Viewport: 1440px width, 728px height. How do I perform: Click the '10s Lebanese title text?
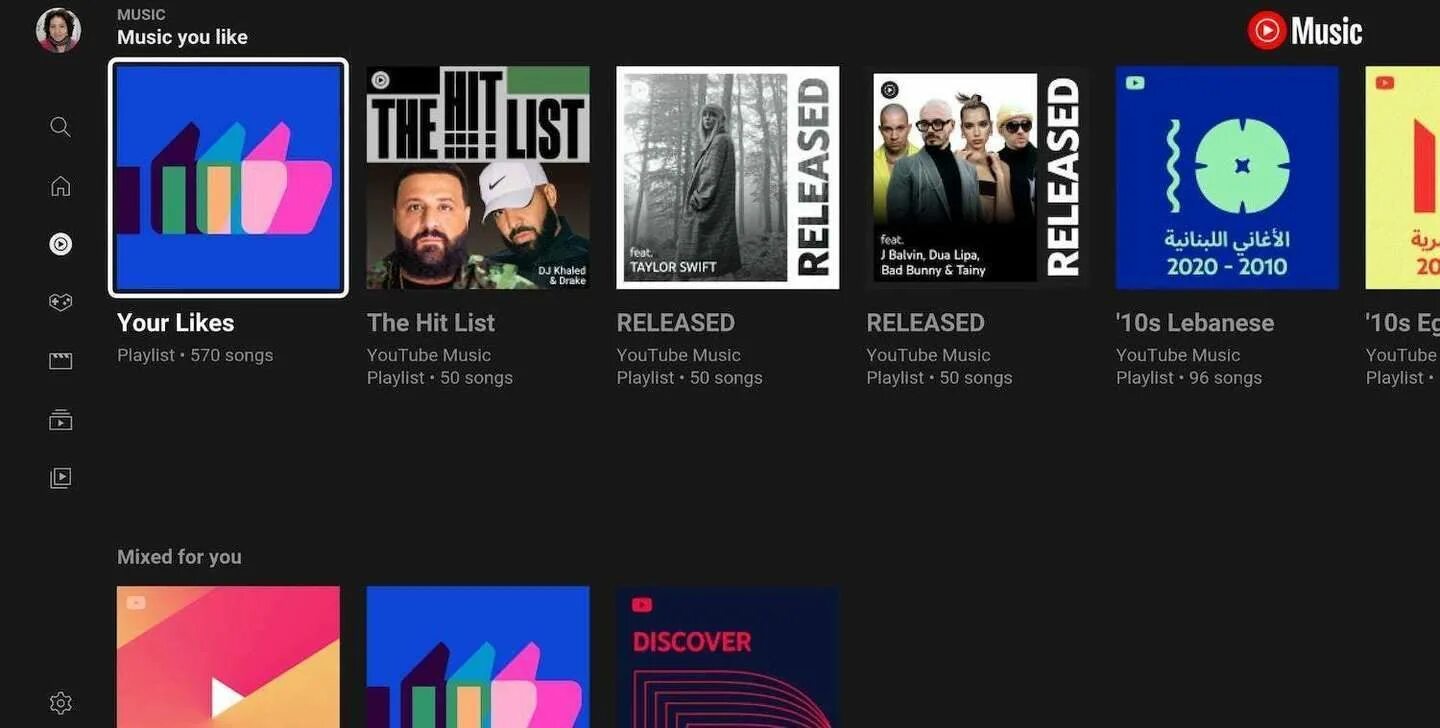tap(1195, 323)
